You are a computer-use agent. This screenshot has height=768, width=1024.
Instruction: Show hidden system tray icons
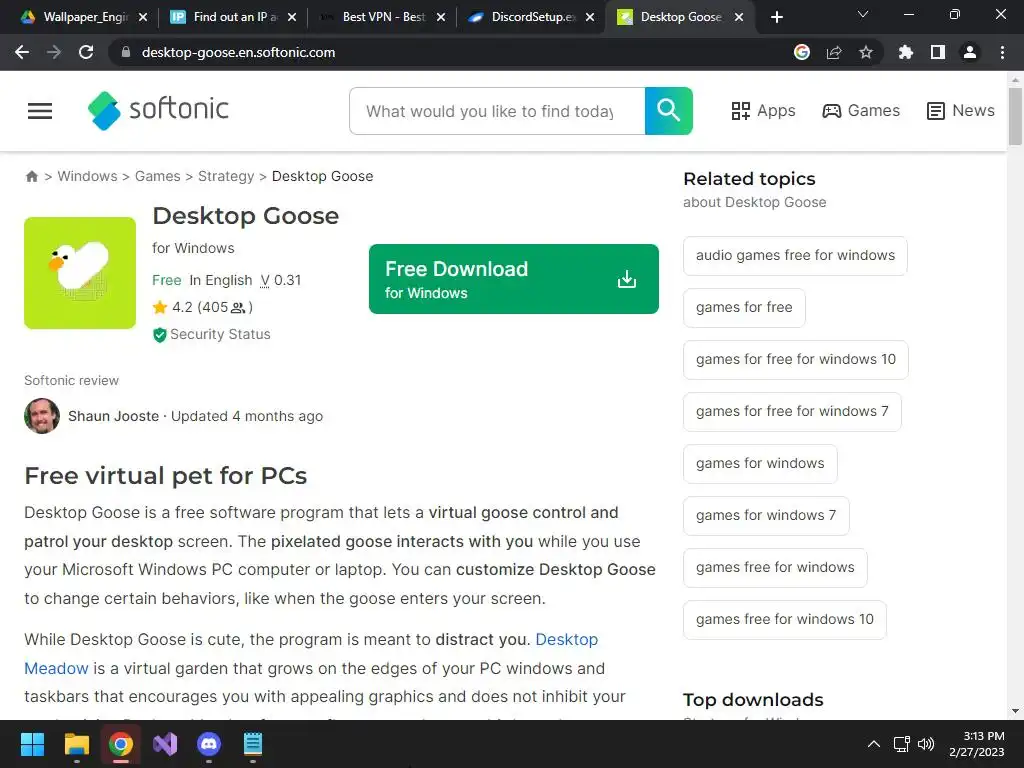(x=873, y=744)
